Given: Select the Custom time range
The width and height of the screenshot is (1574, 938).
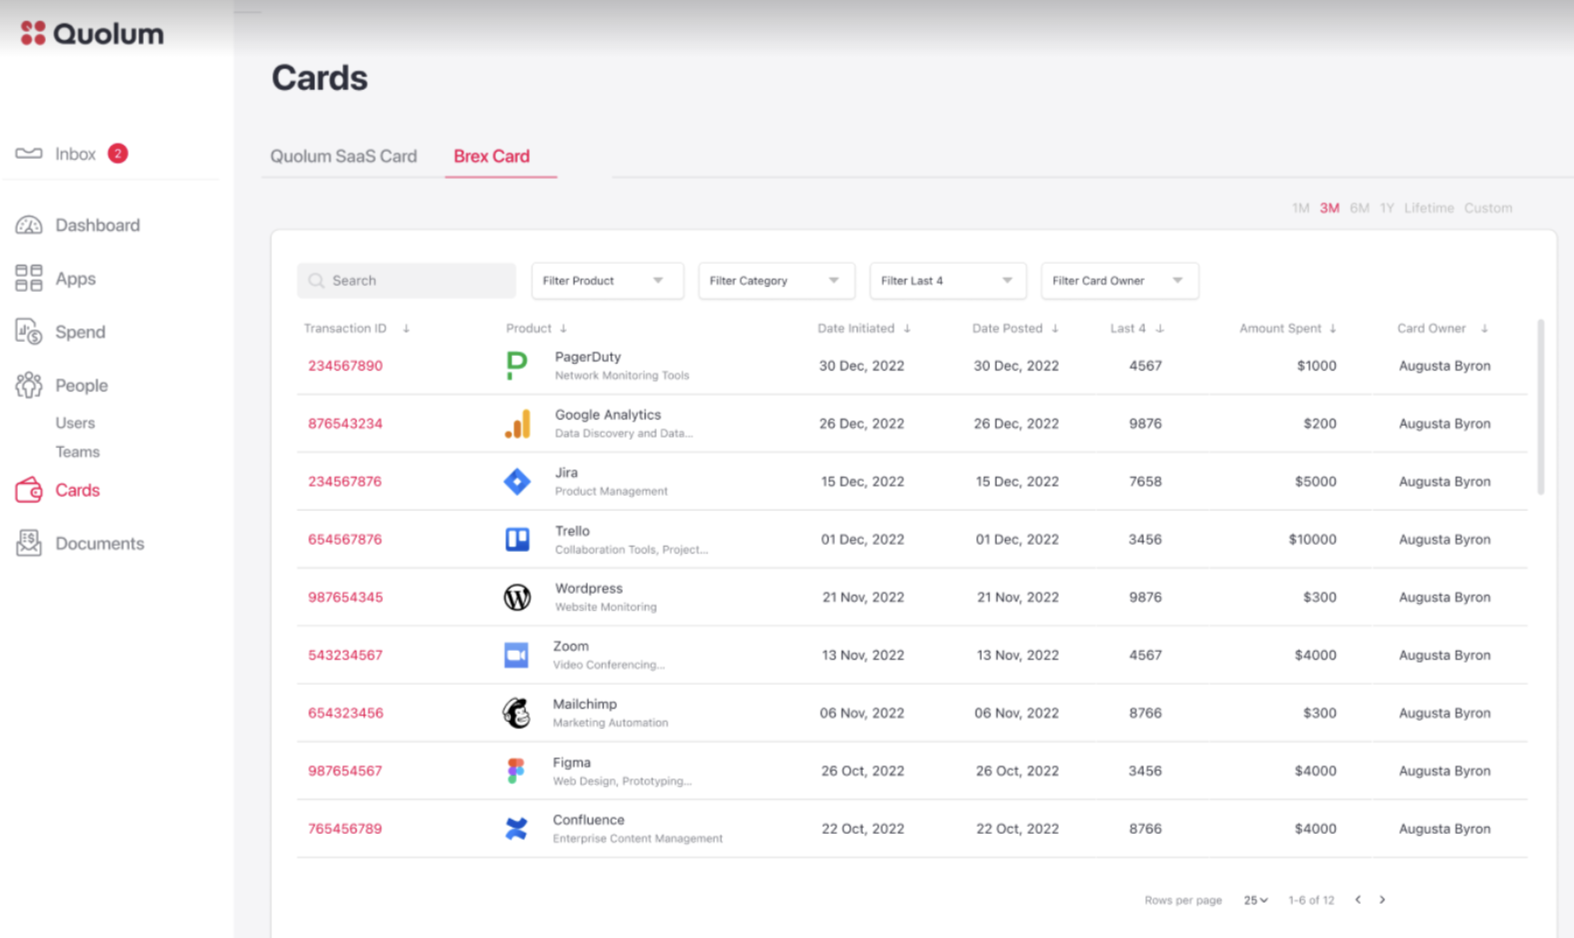Looking at the screenshot, I should [1488, 208].
